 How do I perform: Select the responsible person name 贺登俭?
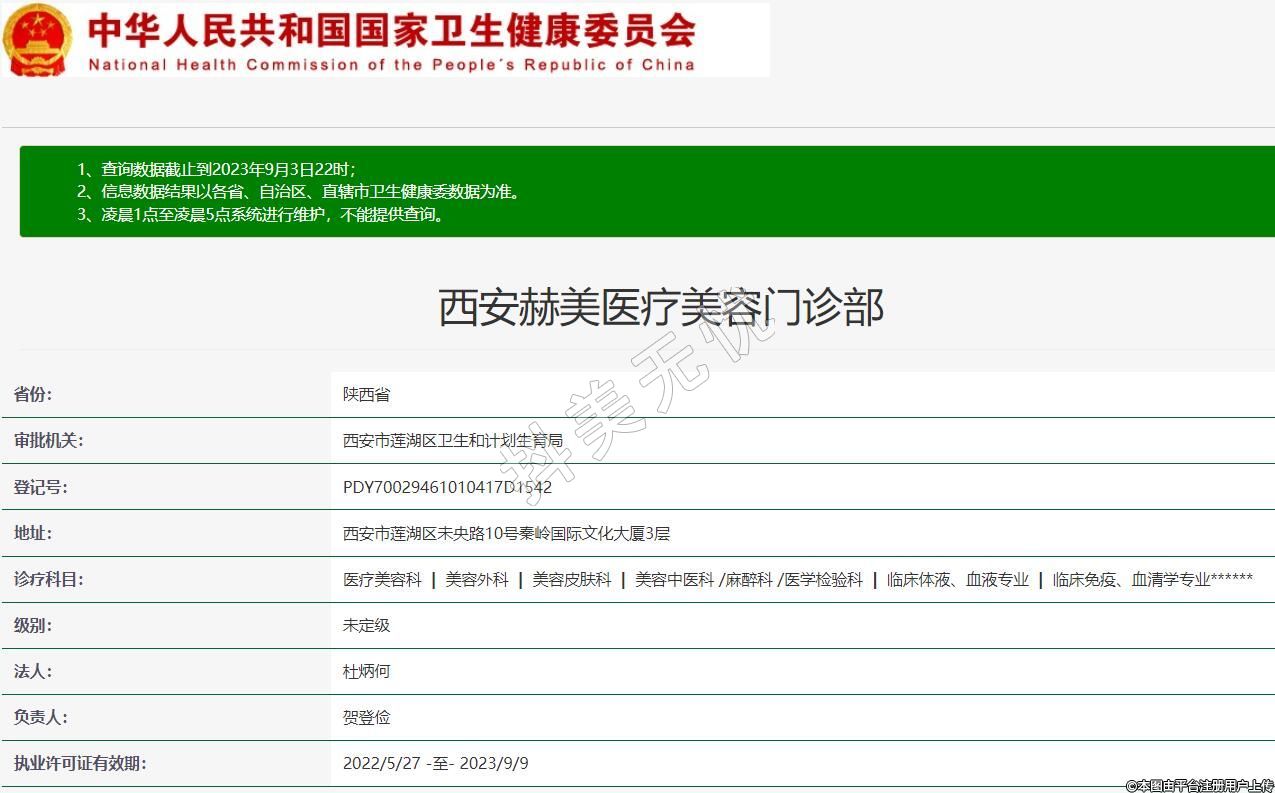366,718
